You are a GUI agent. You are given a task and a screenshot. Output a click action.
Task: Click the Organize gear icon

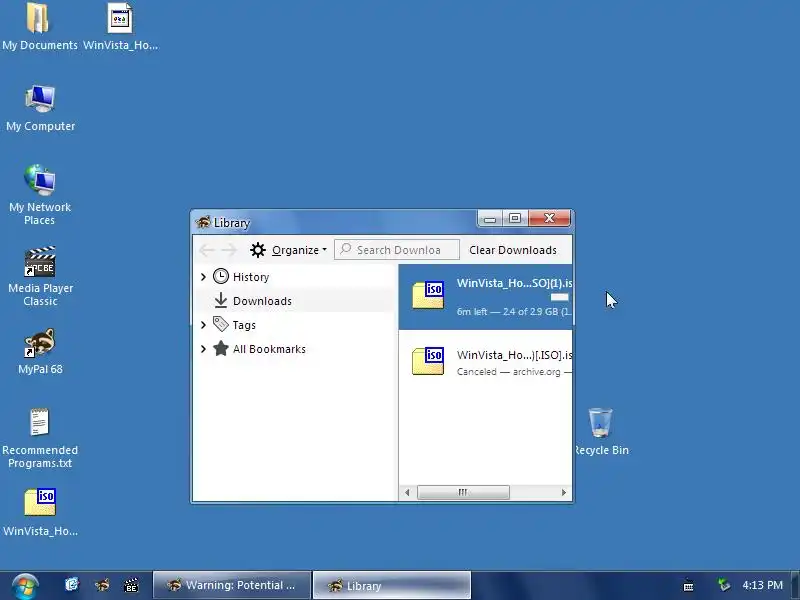258,250
